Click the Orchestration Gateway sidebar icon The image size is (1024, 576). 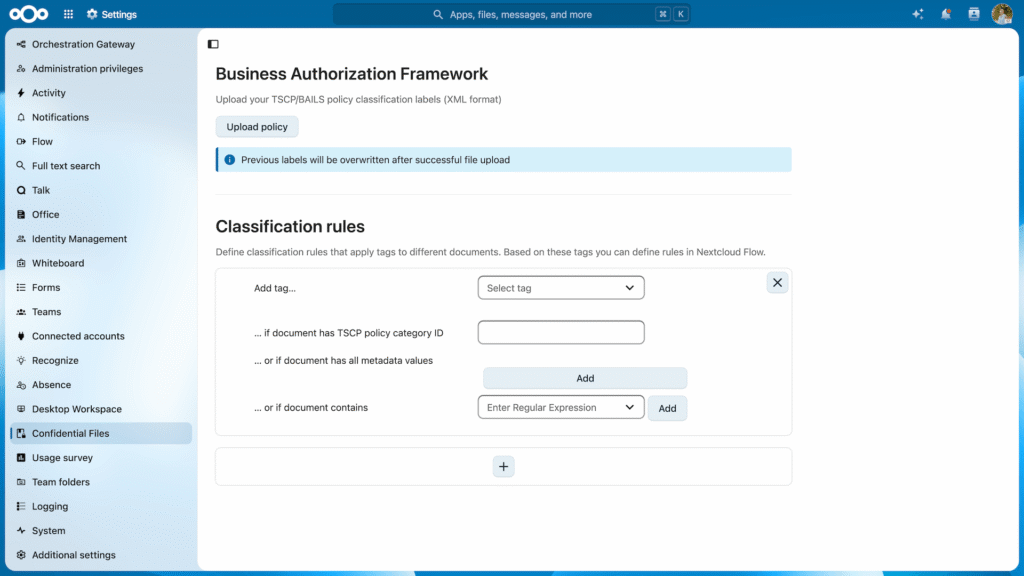[x=21, y=44]
